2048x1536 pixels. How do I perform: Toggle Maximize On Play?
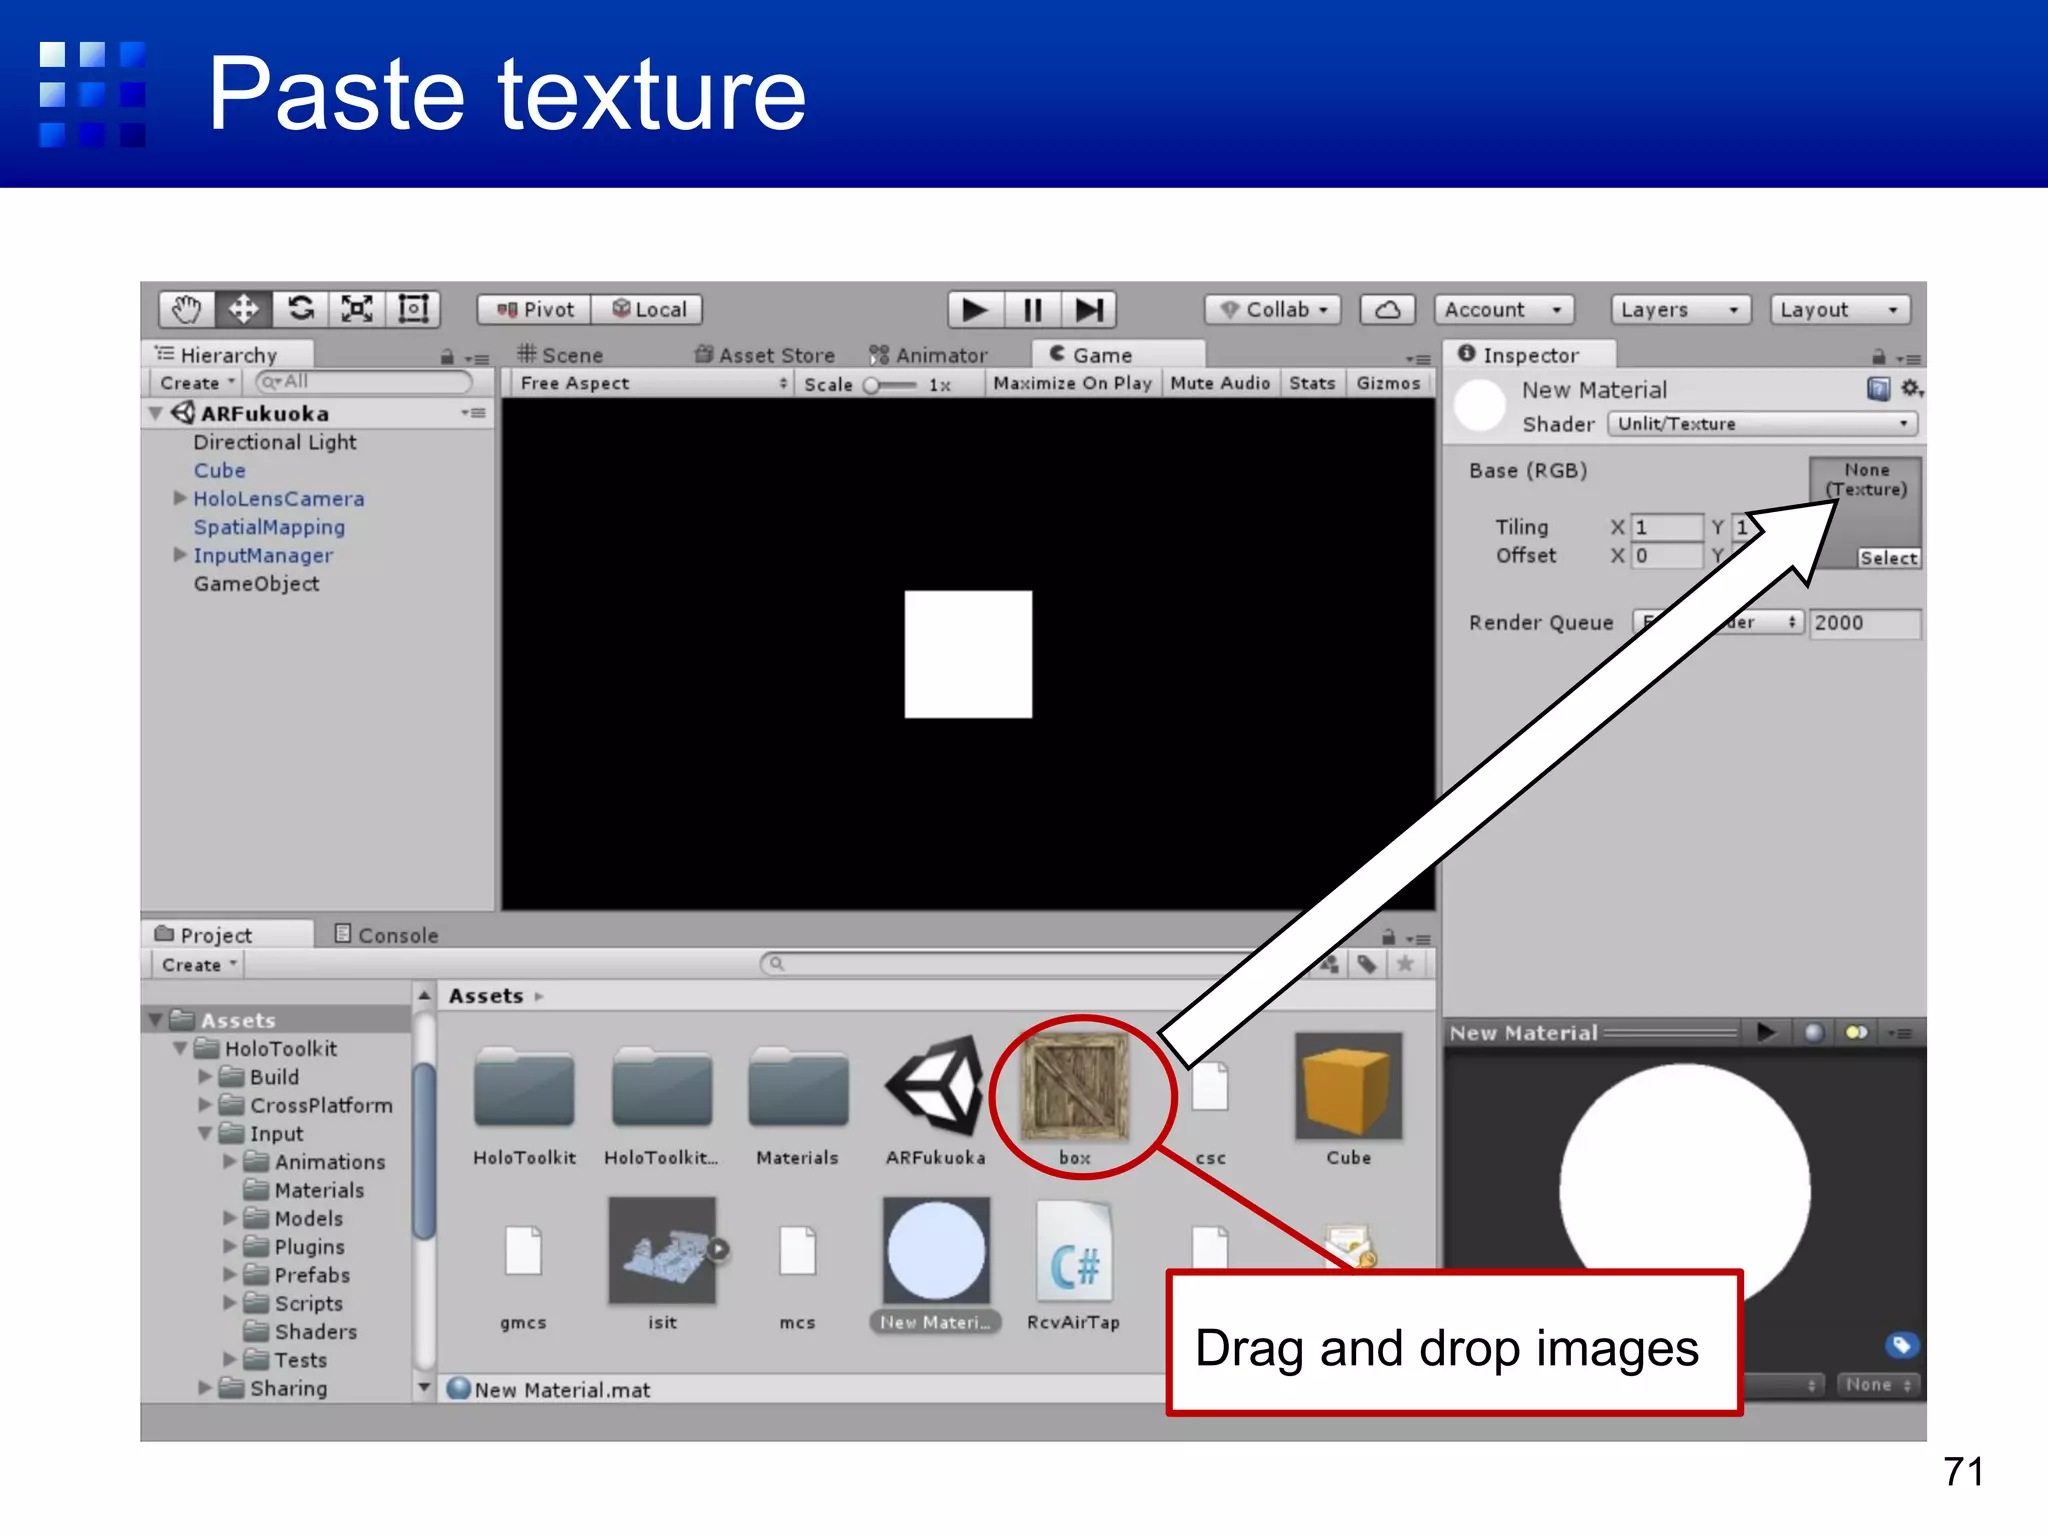[x=1072, y=383]
